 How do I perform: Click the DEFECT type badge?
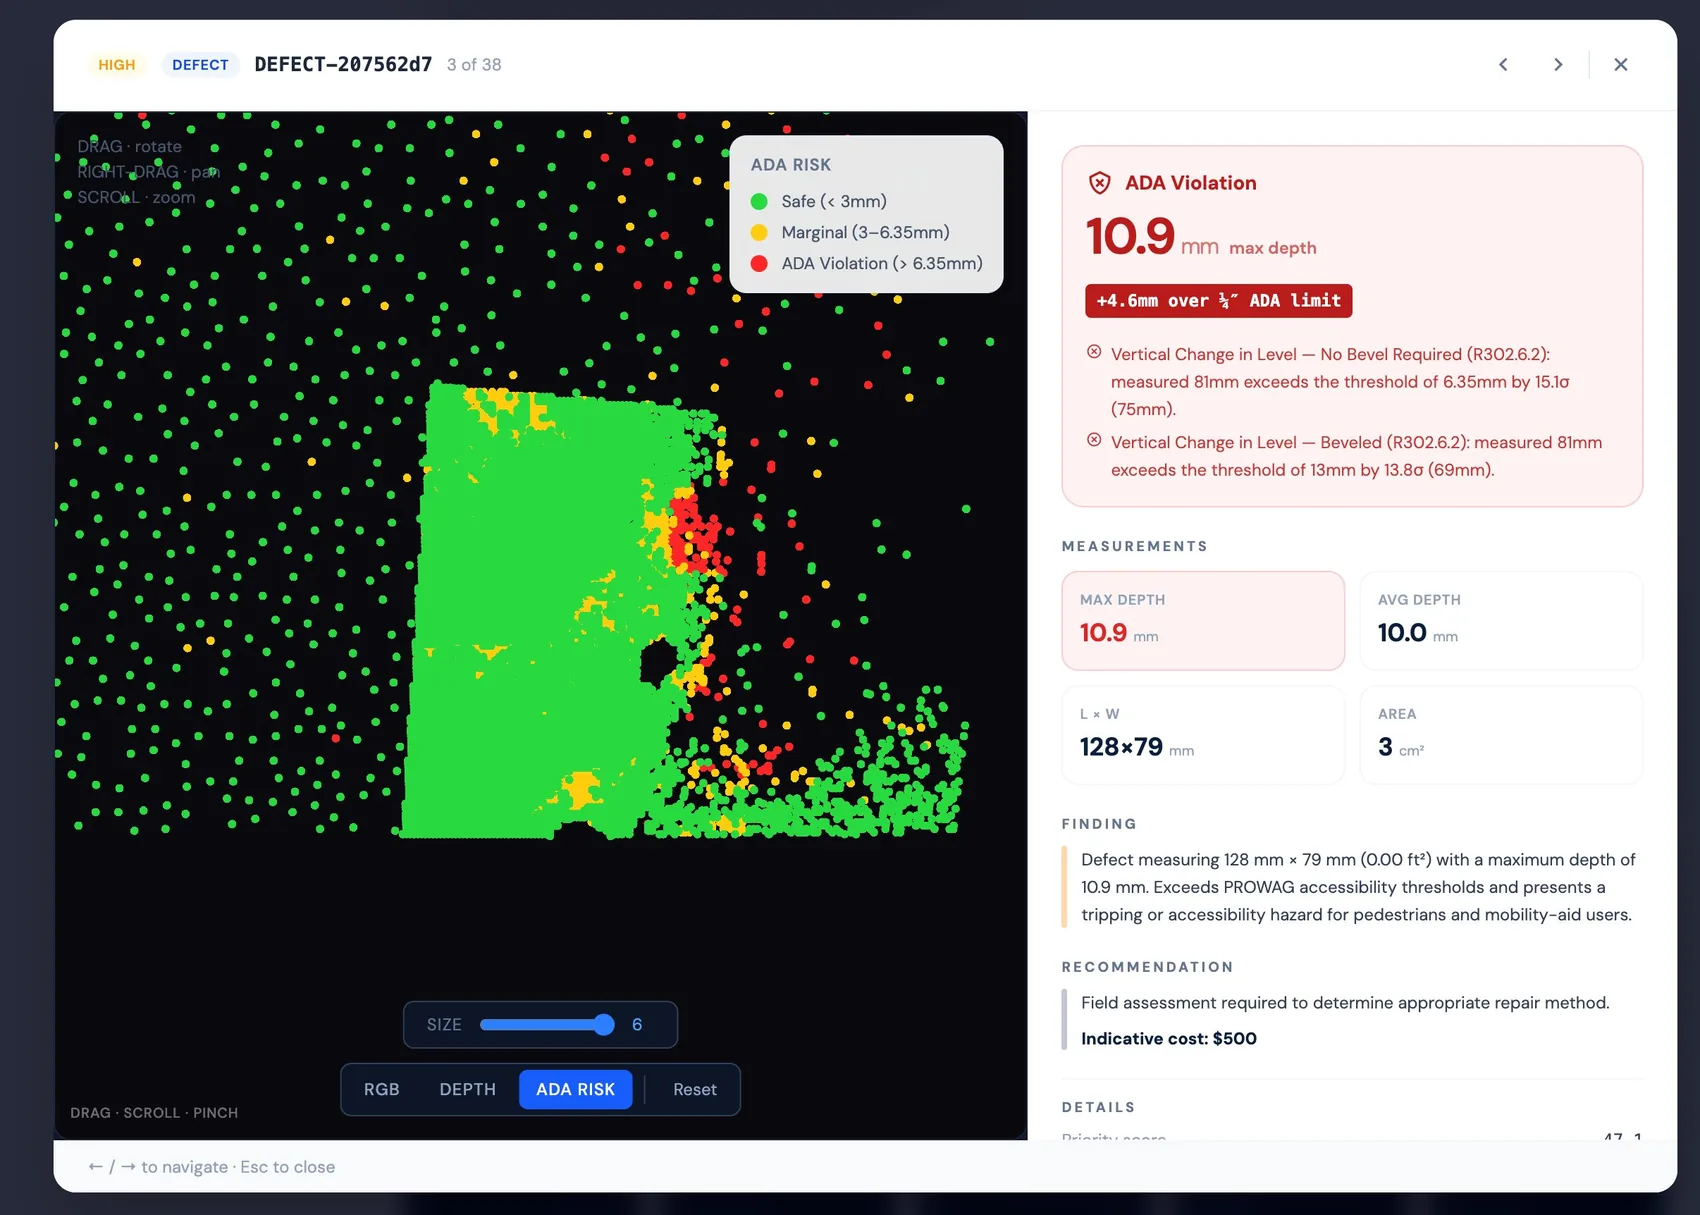coord(200,65)
